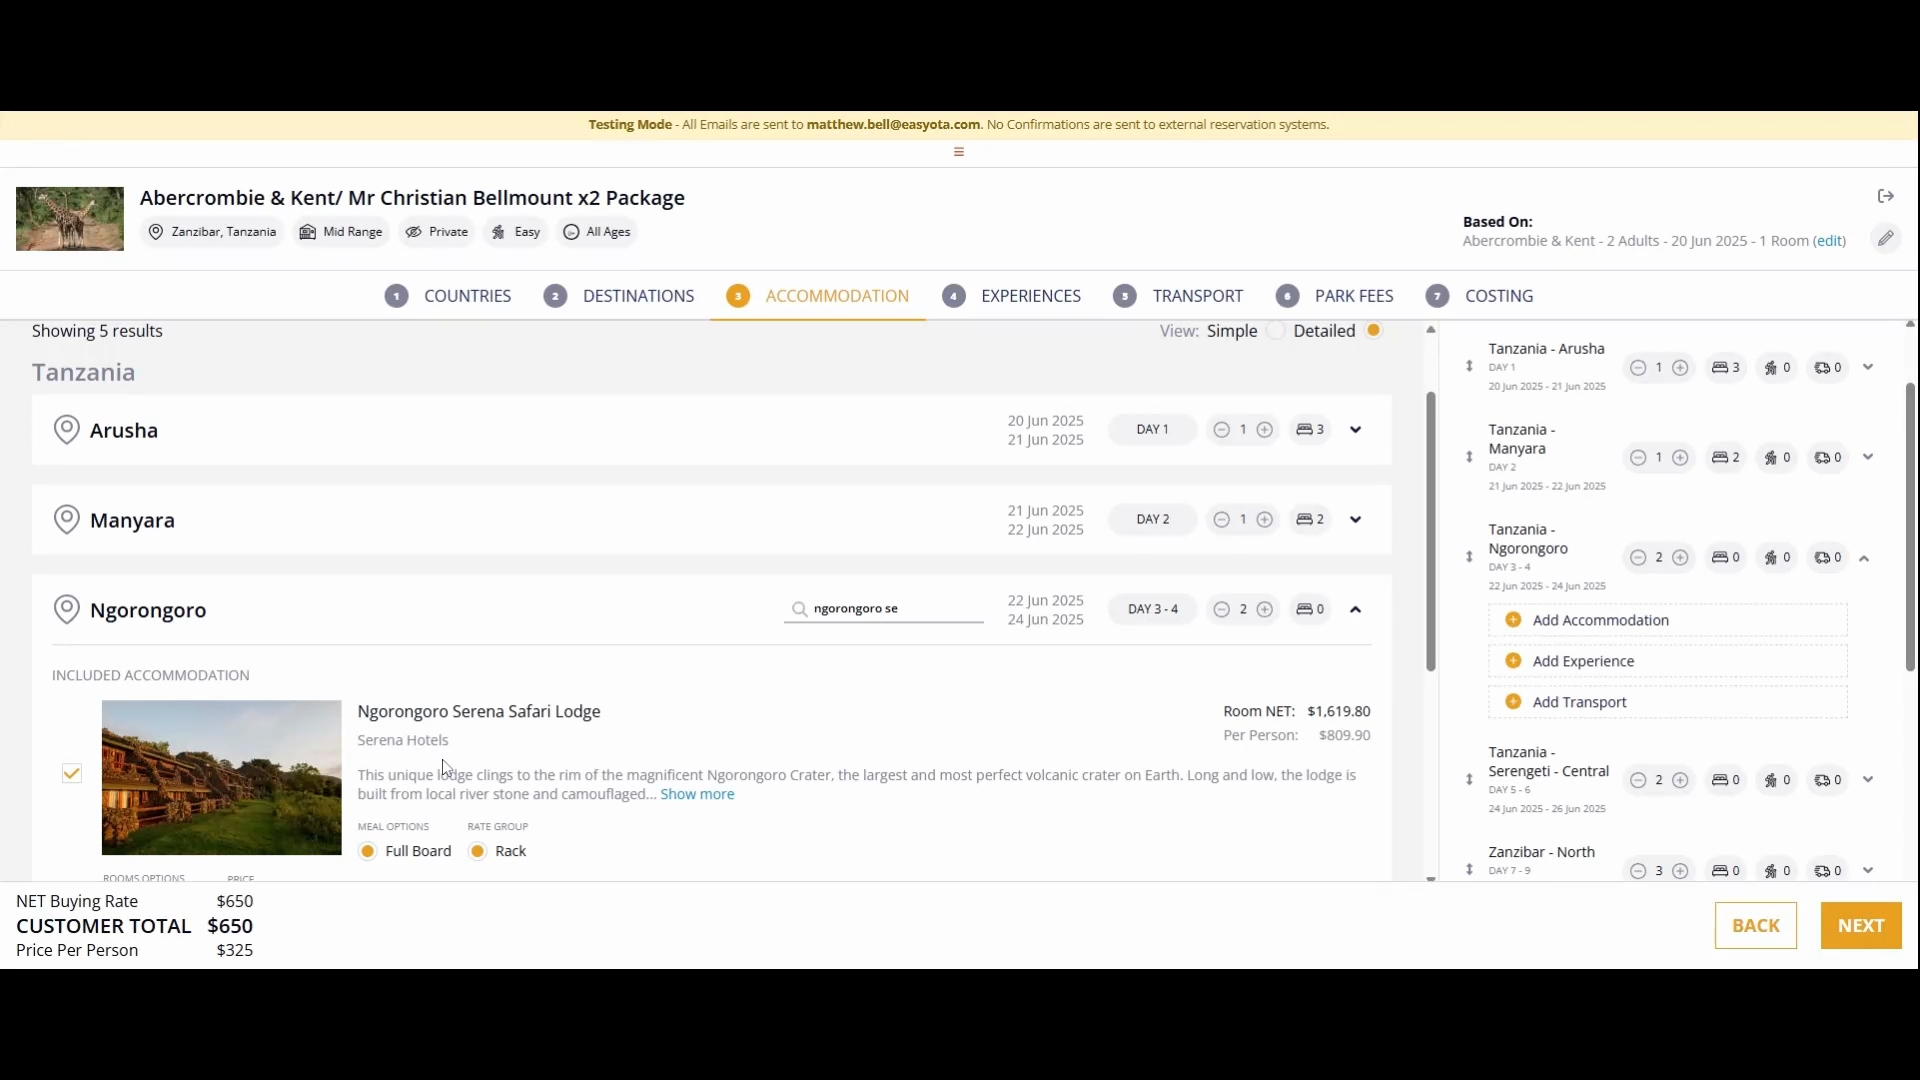Image resolution: width=1920 pixels, height=1080 pixels.
Task: Toggle Ngorongoro Serena Safari Lodge checkbox
Action: tap(72, 773)
